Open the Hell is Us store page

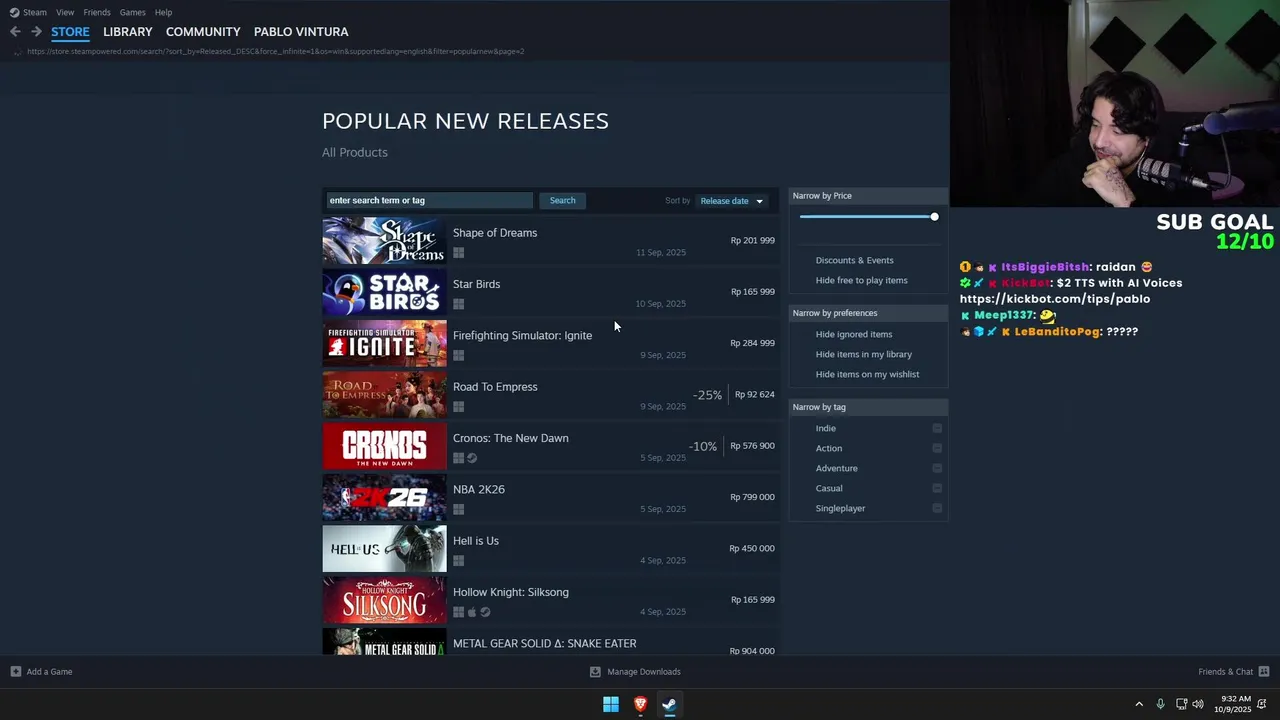[x=550, y=549]
